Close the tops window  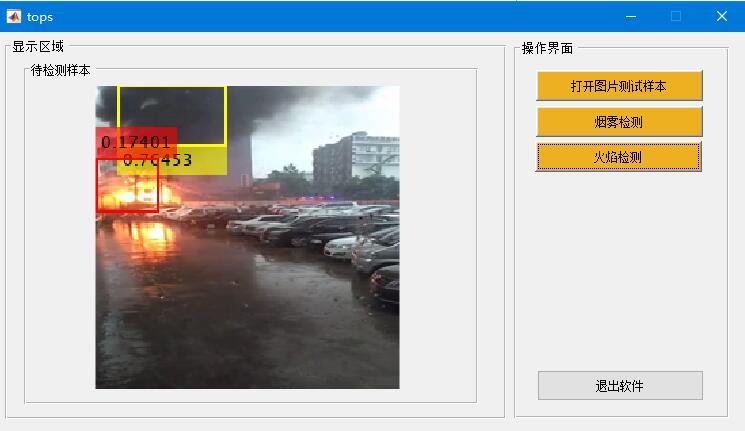pos(721,17)
